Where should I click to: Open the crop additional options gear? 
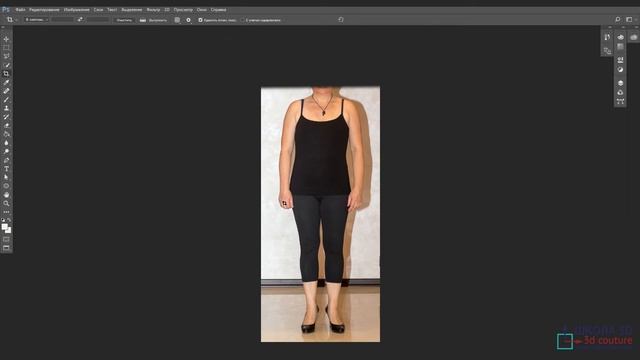pos(188,20)
